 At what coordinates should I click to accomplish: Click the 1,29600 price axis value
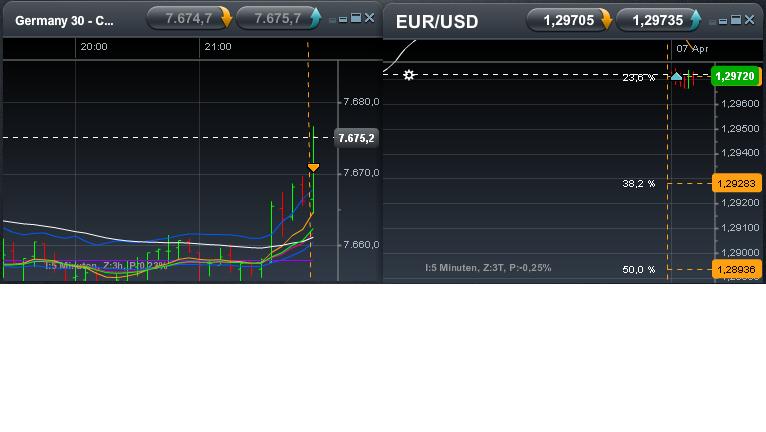click(740, 104)
